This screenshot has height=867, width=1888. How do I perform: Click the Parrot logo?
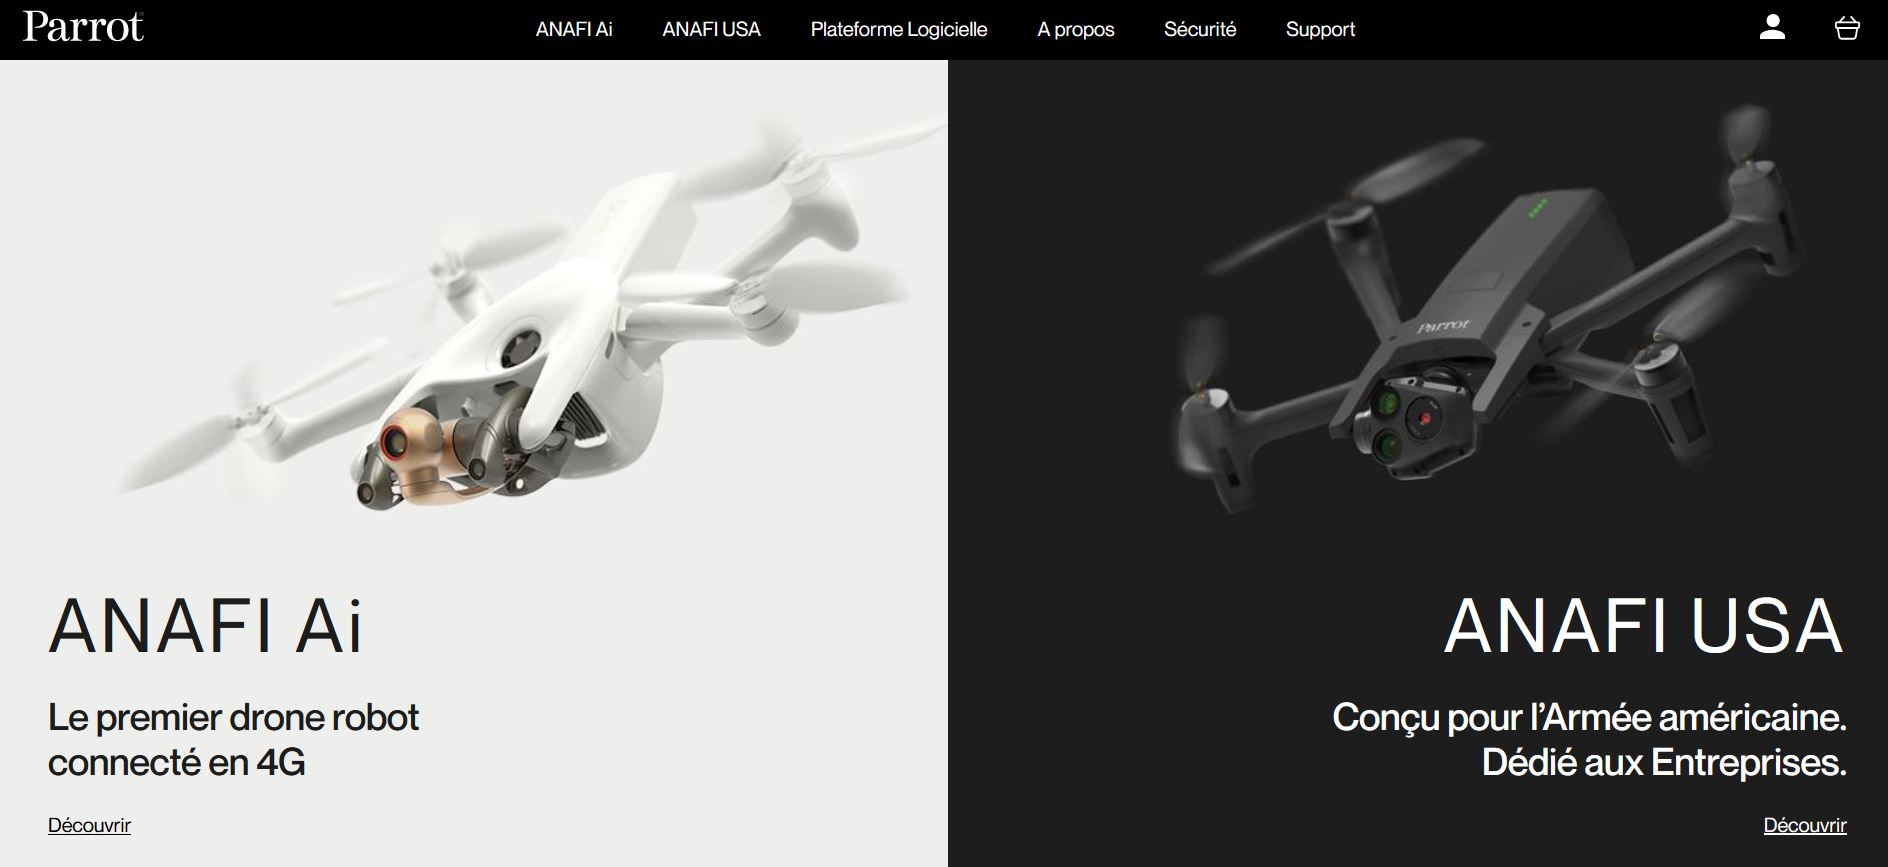coord(83,27)
